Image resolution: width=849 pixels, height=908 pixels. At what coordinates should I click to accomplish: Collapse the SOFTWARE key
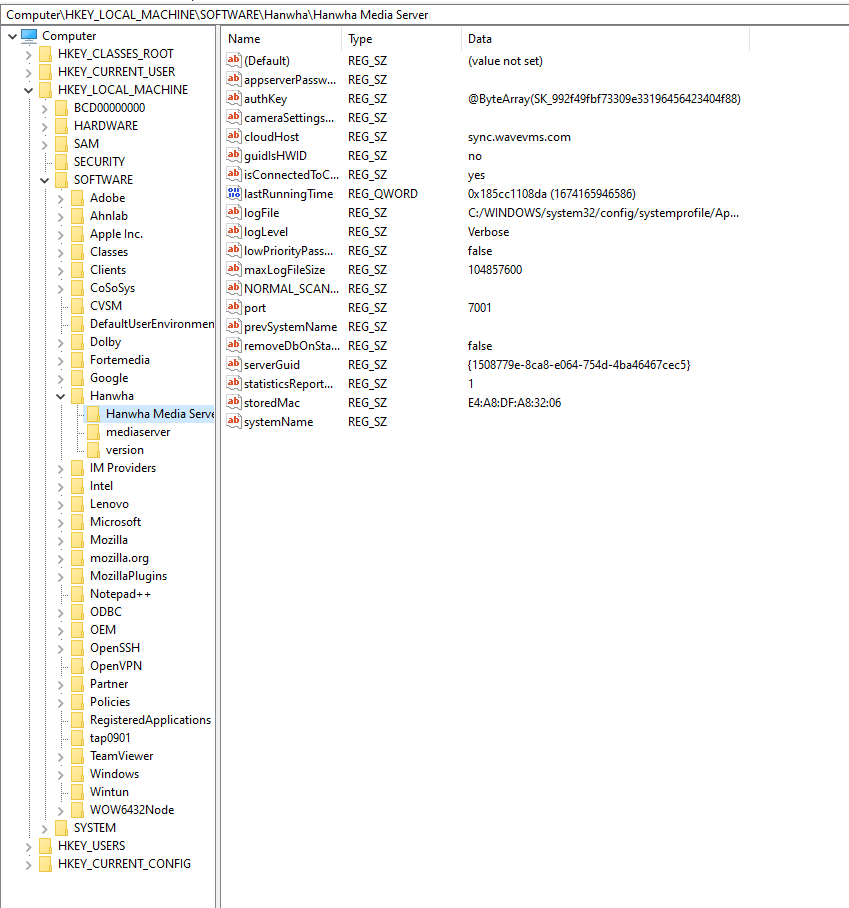pos(45,180)
